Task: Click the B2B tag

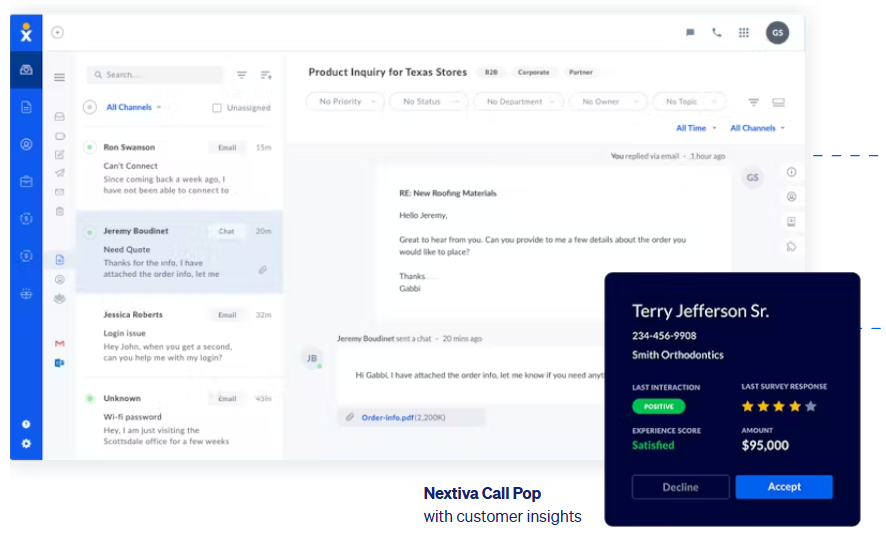Action: [491, 72]
